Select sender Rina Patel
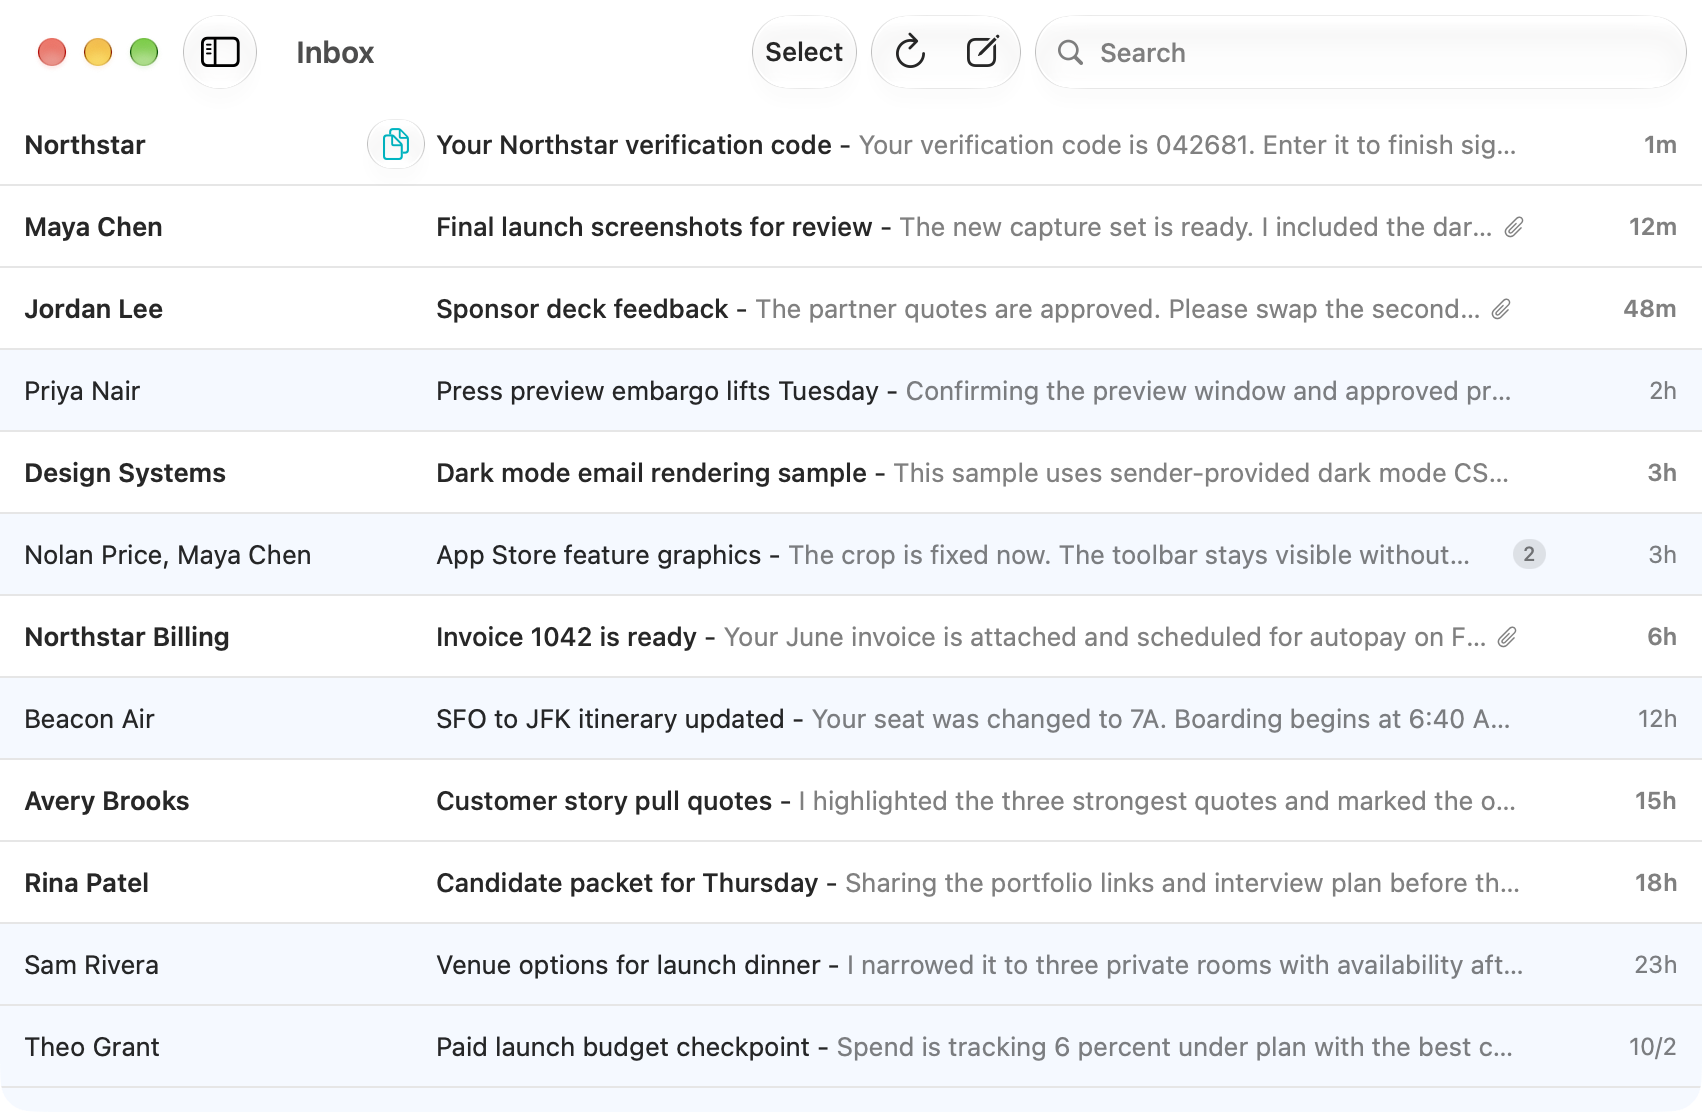1702x1112 pixels. pos(87,883)
